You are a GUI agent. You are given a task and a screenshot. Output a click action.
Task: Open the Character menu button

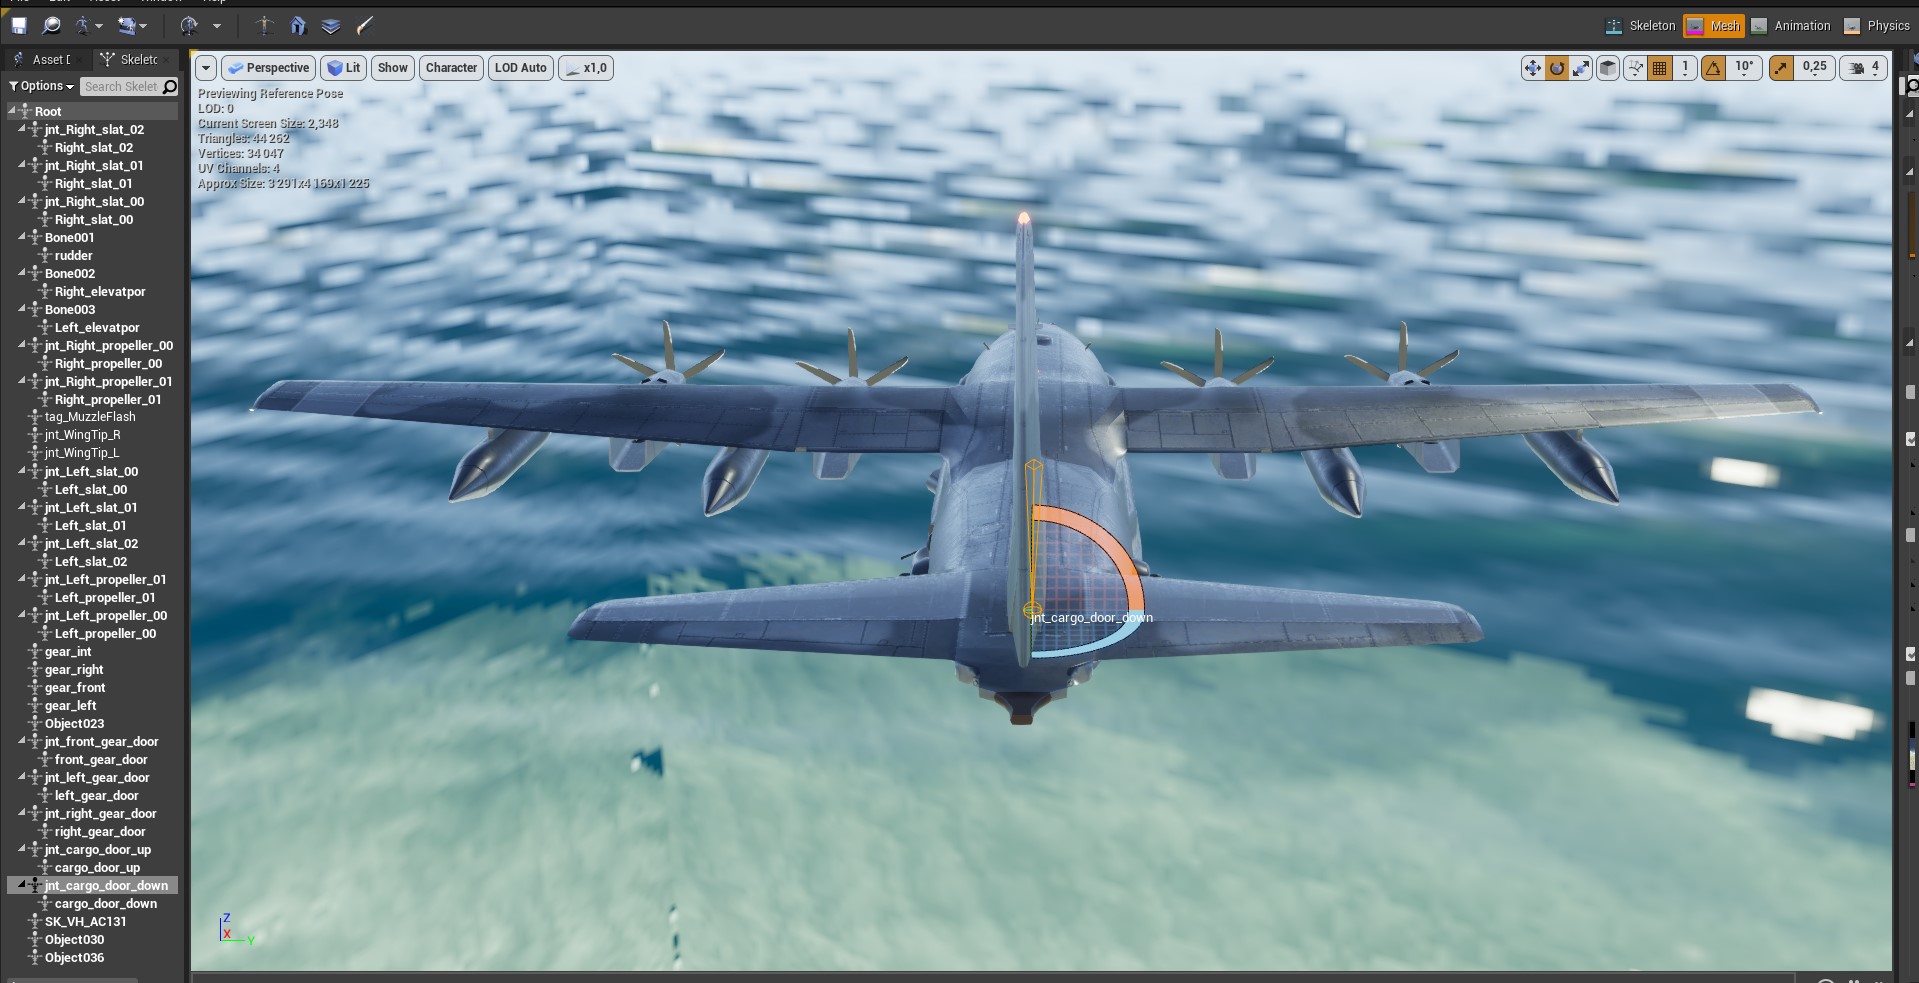pos(451,68)
